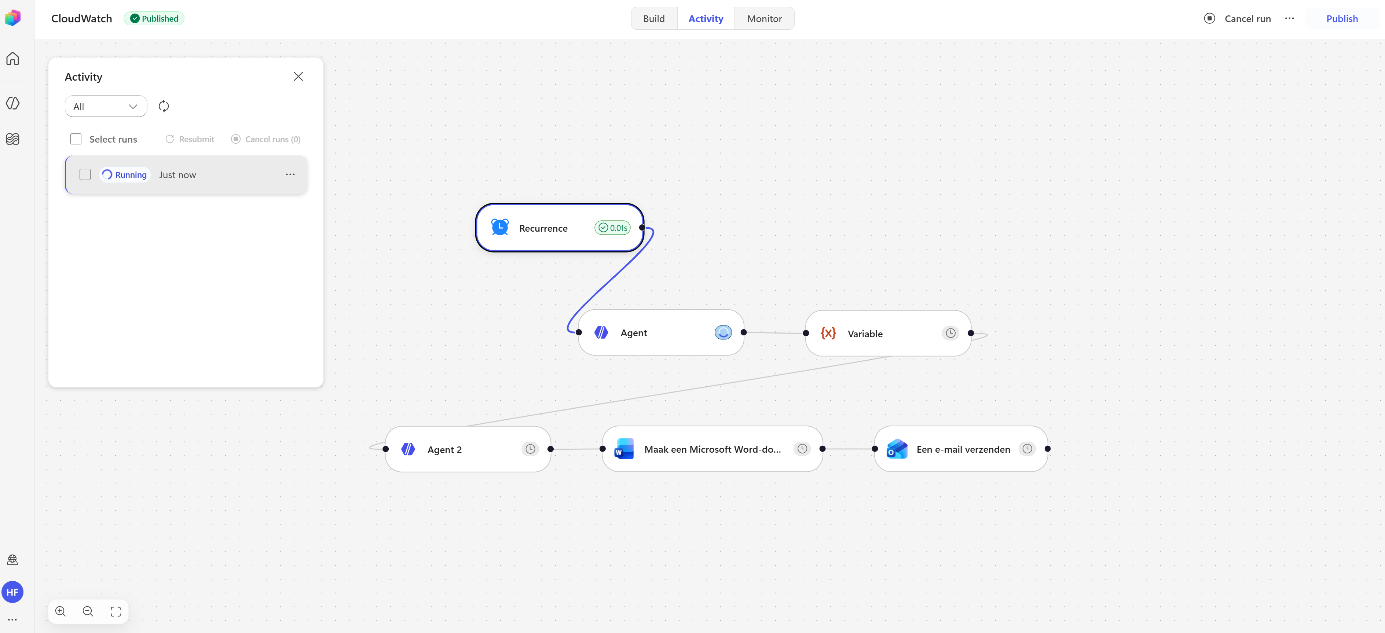Click the Activity panel heading
The image size is (1385, 633).
click(84, 77)
